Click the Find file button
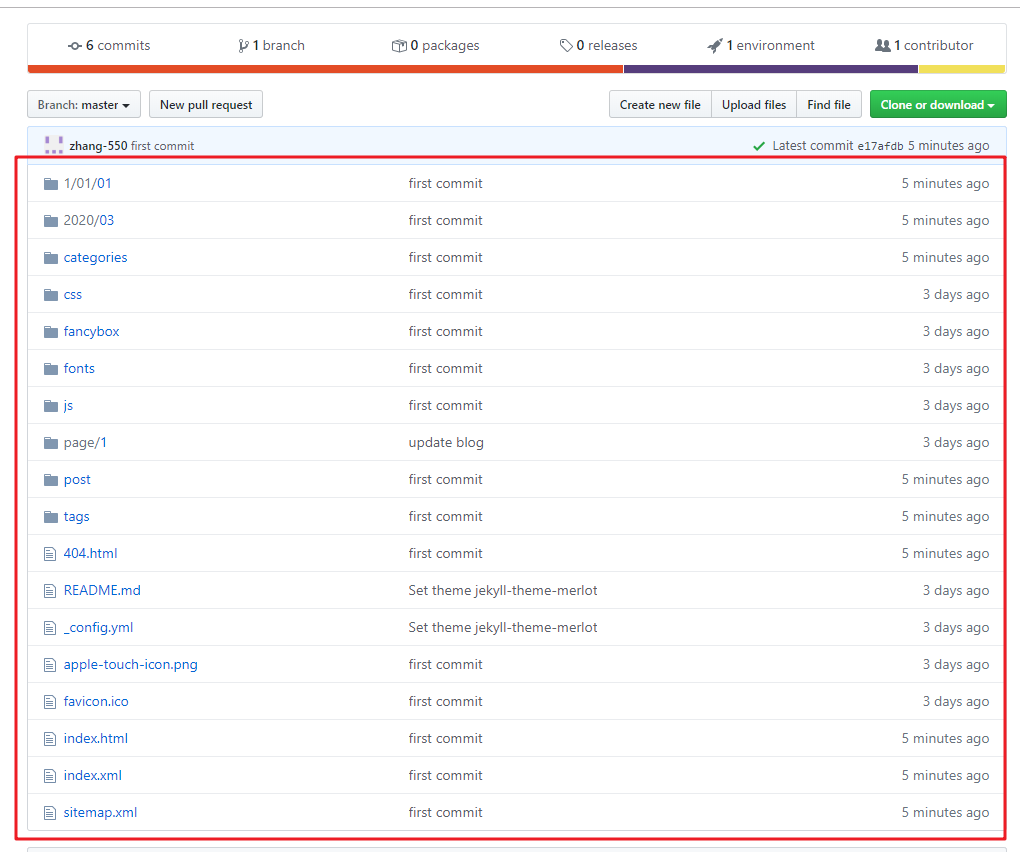Screen dimensions: 1020x852 [x=829, y=105]
